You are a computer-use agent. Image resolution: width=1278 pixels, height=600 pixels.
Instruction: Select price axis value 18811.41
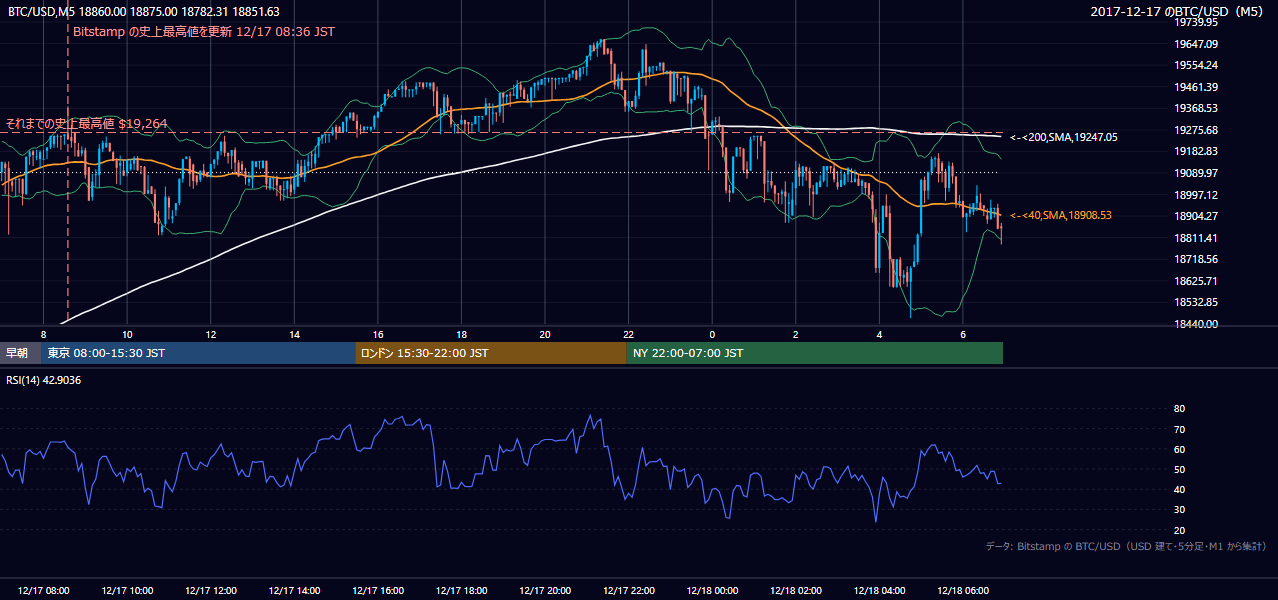(1196, 238)
